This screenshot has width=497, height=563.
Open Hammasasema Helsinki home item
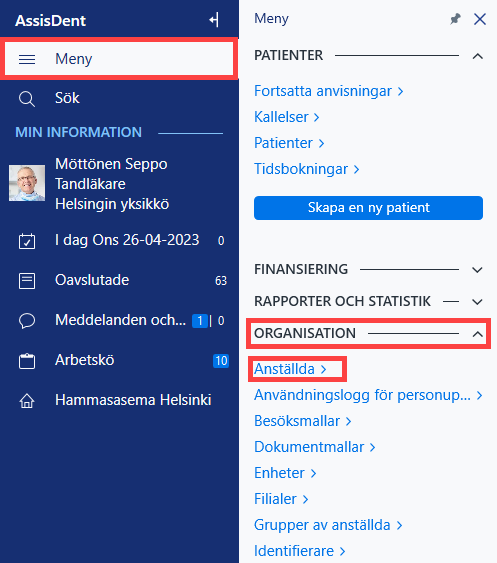[x=119, y=400]
